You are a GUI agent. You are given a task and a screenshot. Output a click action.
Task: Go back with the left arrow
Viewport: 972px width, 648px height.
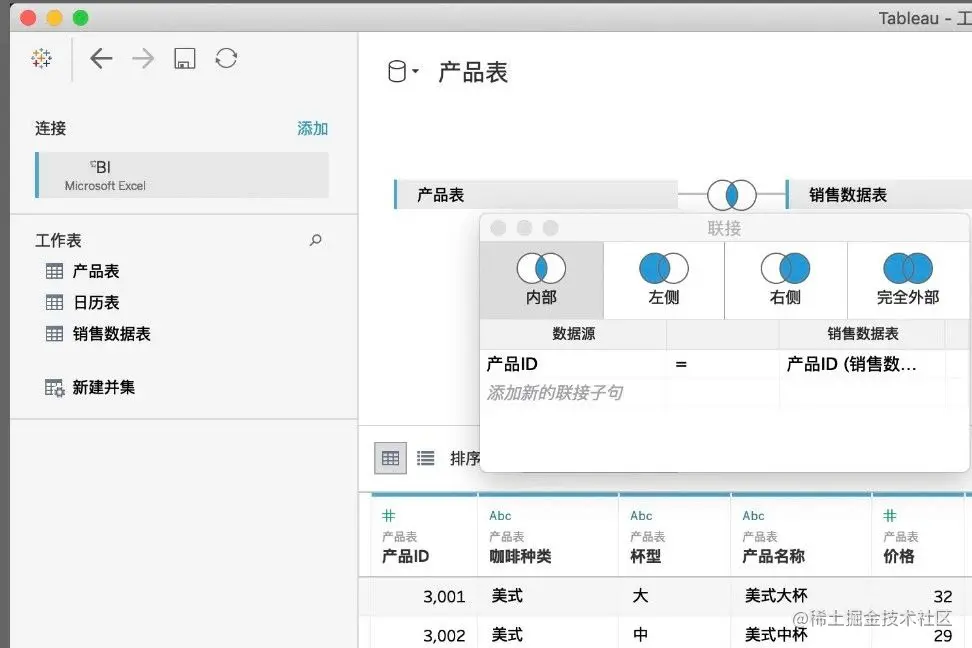click(x=101, y=59)
